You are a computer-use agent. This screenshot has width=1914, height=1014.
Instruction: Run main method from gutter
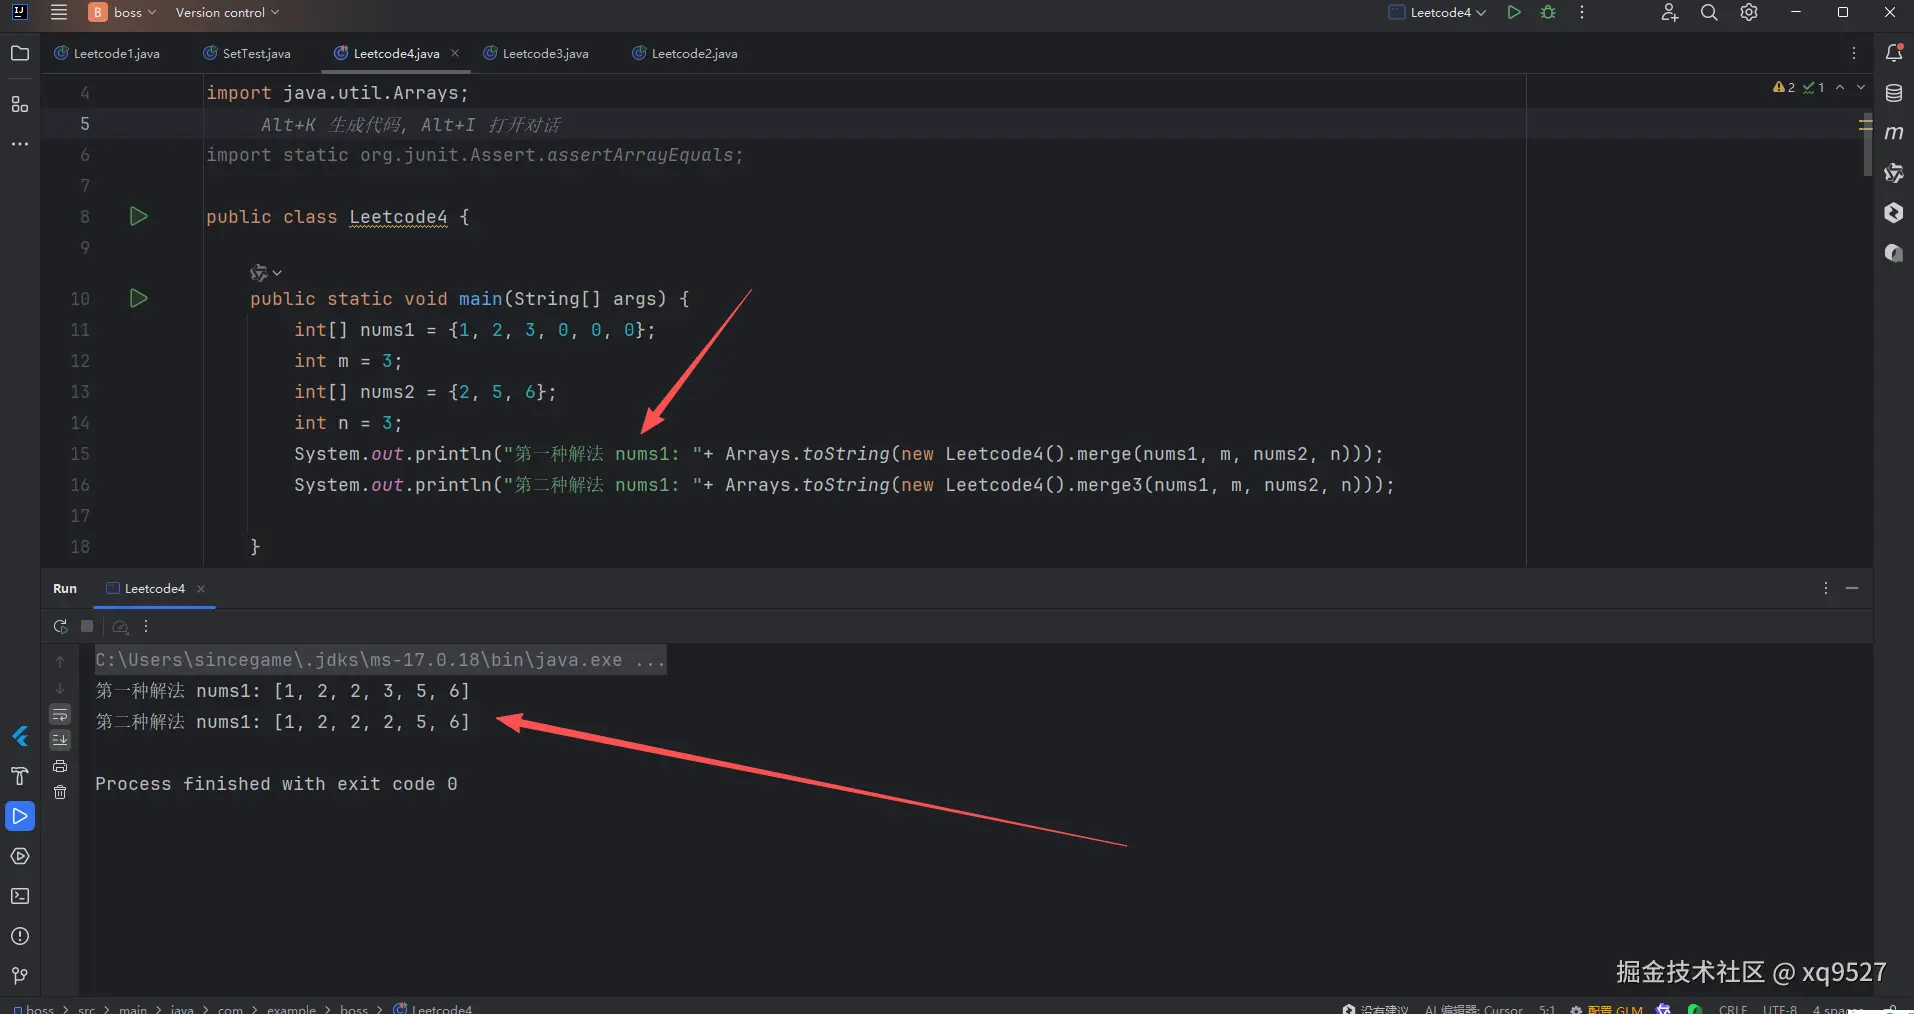(x=139, y=298)
